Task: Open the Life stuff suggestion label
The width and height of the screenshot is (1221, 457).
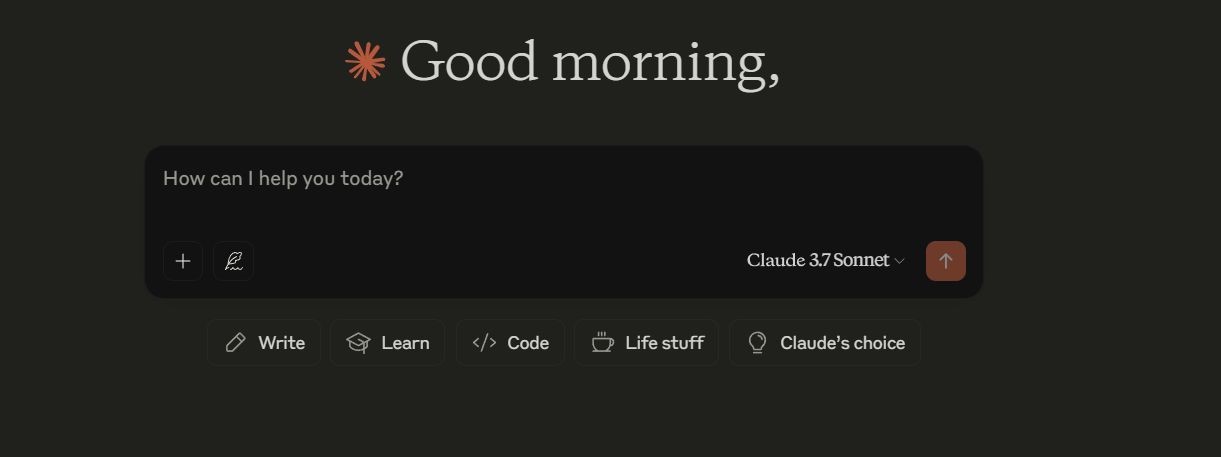Action: [664, 343]
